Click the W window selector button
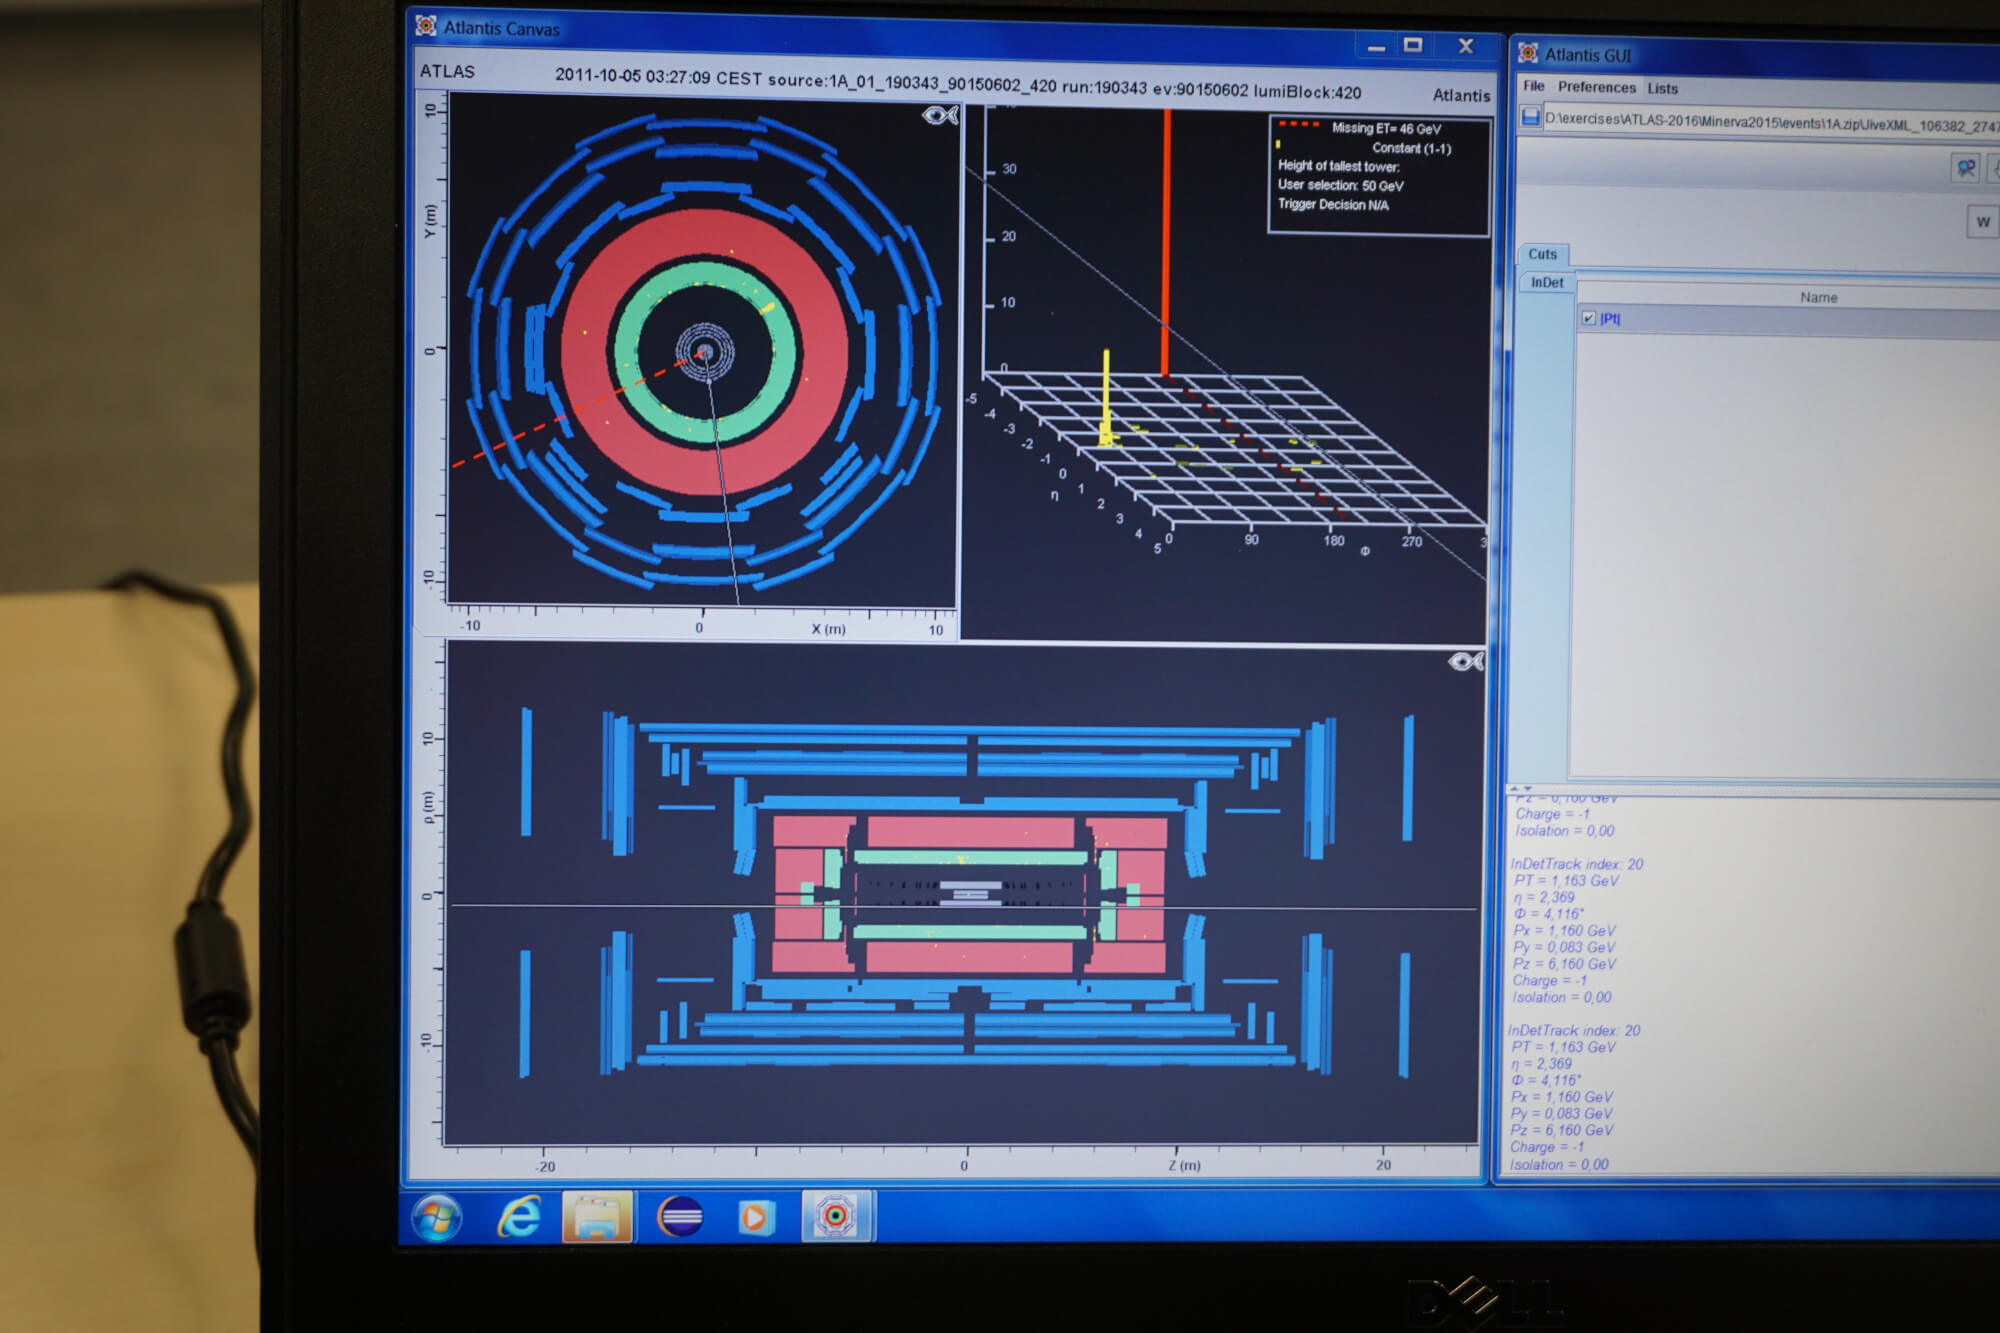 point(1982,222)
